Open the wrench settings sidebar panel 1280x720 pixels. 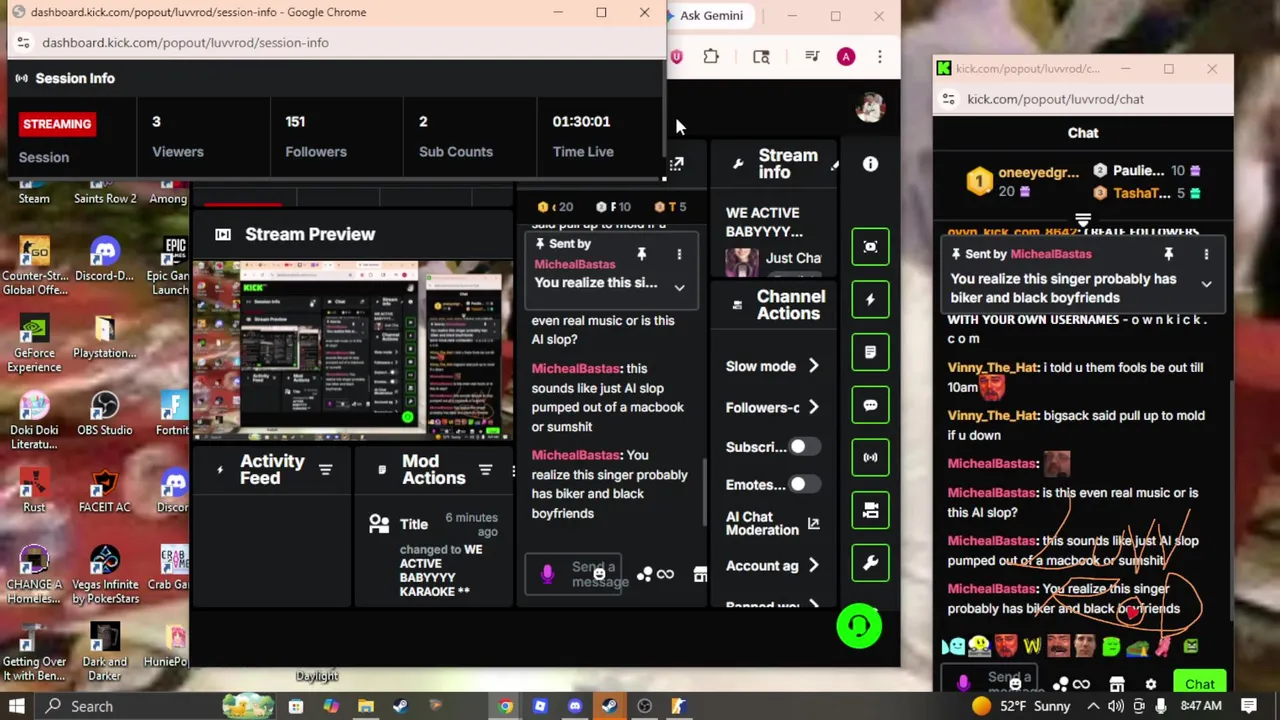click(x=870, y=563)
